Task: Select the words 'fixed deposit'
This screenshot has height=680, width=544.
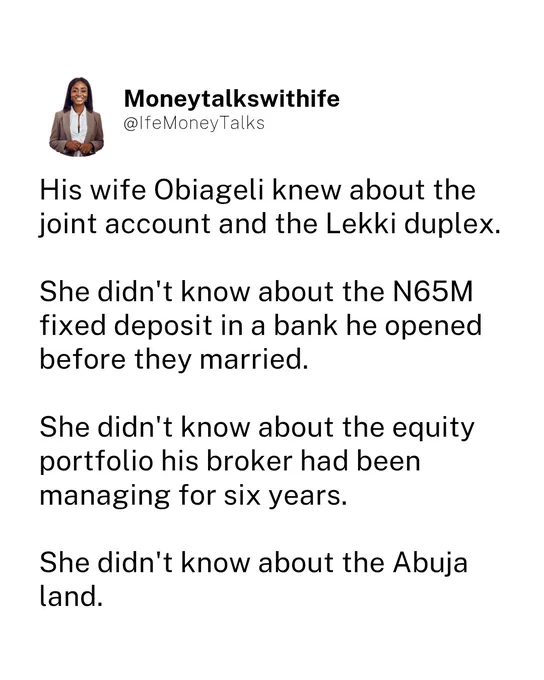Action: [126, 326]
